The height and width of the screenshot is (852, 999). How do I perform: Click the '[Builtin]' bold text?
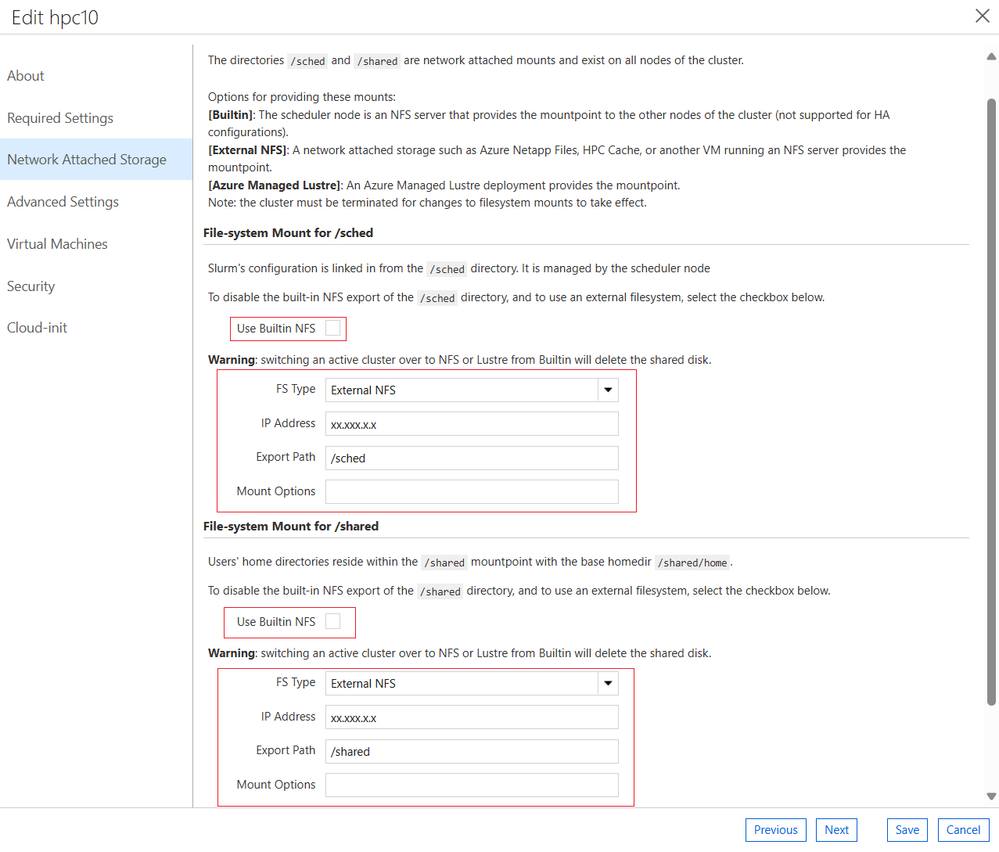(x=232, y=115)
